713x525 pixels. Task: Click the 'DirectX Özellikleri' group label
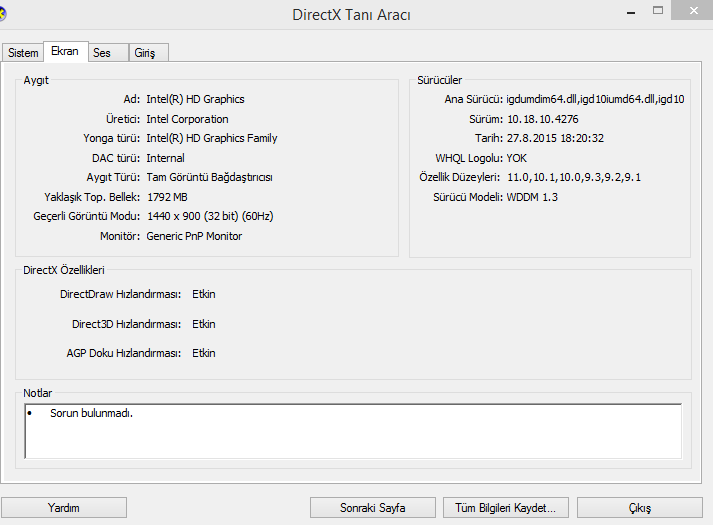pyautogui.click(x=64, y=270)
